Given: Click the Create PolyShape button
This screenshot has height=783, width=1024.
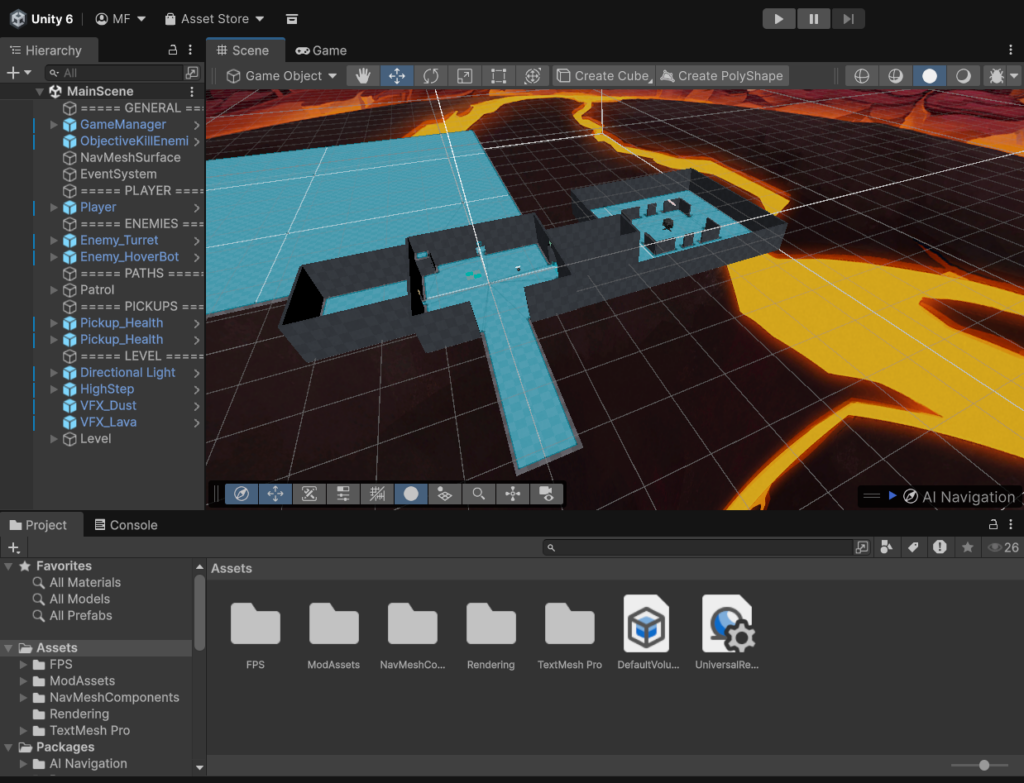Looking at the screenshot, I should (722, 76).
